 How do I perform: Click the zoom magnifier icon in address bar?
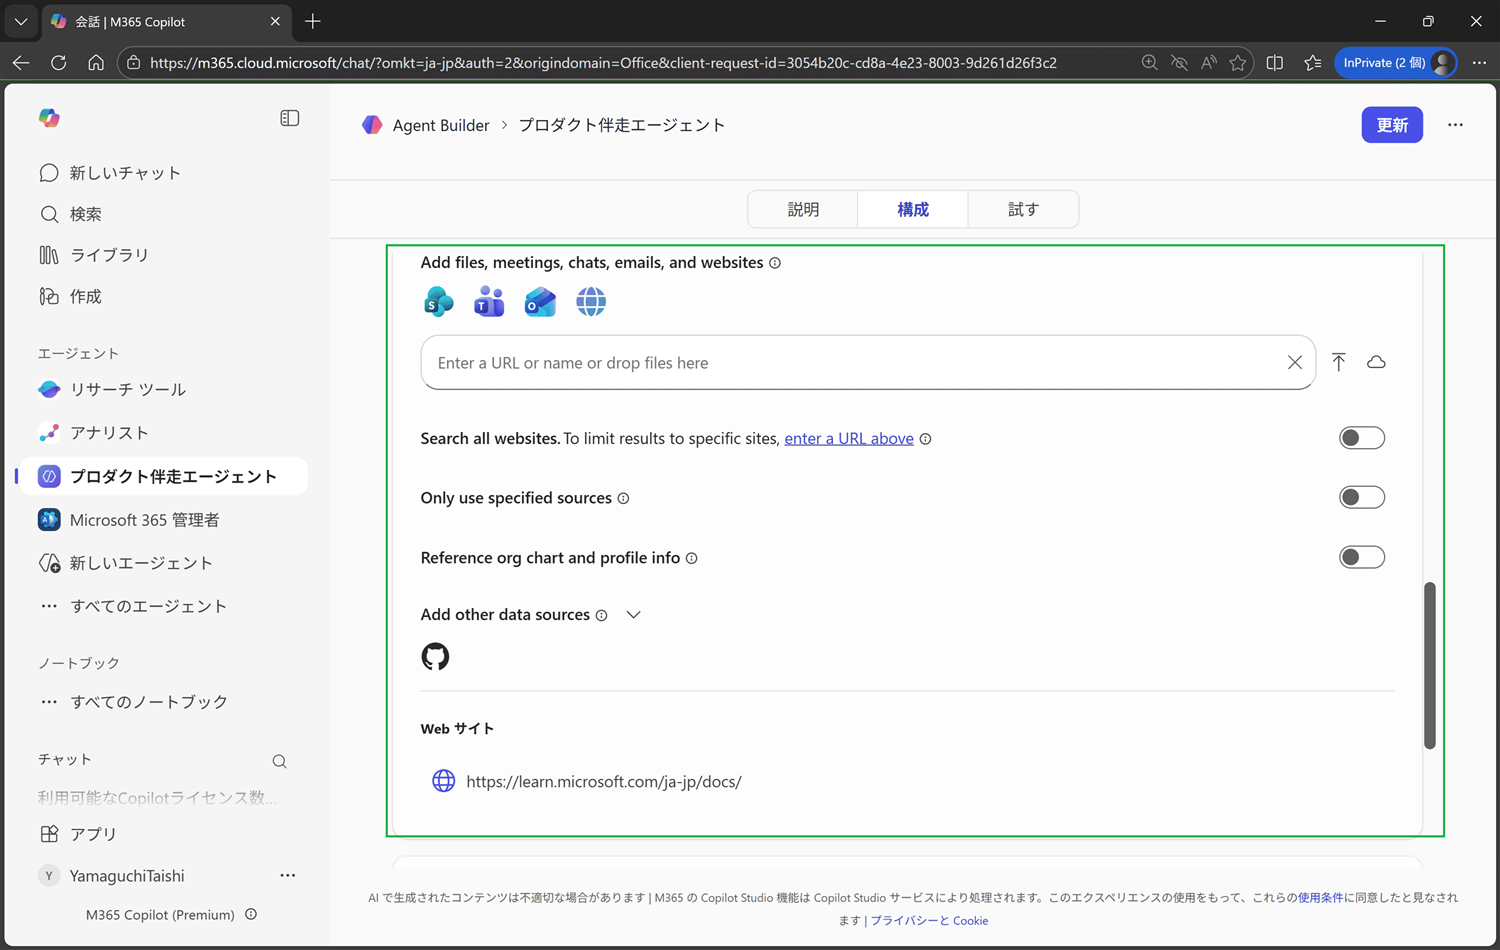pyautogui.click(x=1149, y=62)
